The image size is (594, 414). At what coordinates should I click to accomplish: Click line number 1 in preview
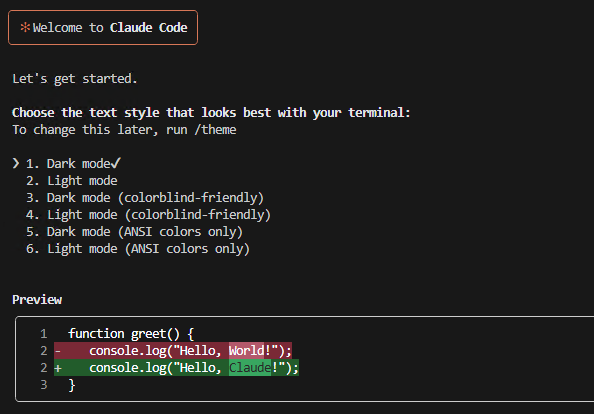pyautogui.click(x=44, y=334)
